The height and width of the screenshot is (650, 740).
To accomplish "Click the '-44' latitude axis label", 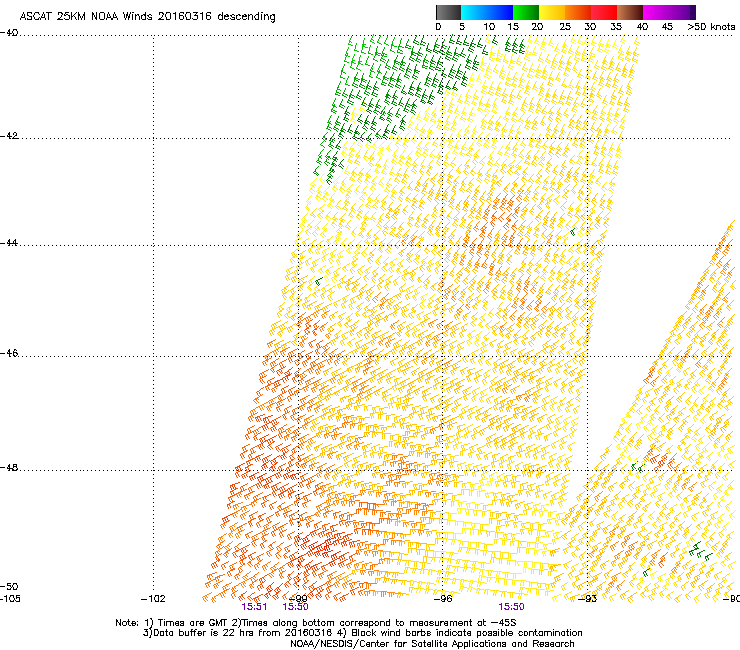I will 9,243.
